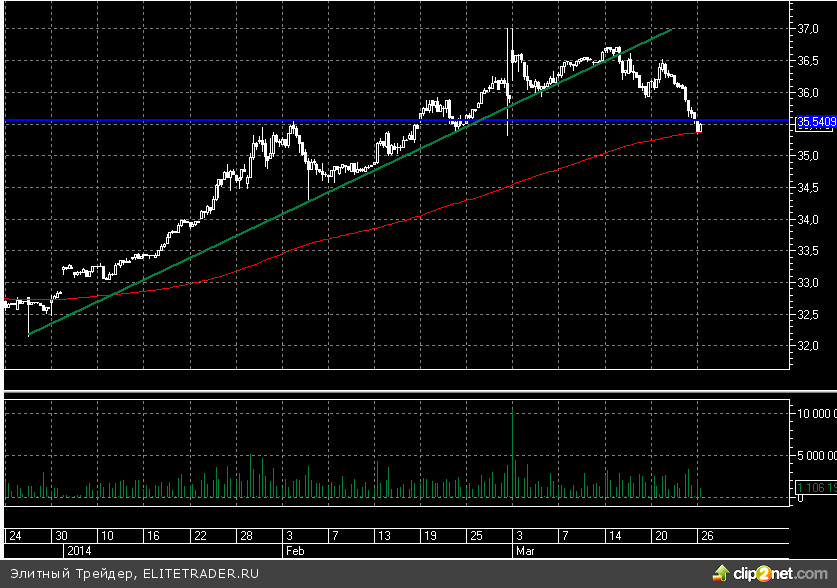This screenshot has height=588, width=837.
Task: Click the 2014 year label on time axis
Action: [x=77, y=550]
